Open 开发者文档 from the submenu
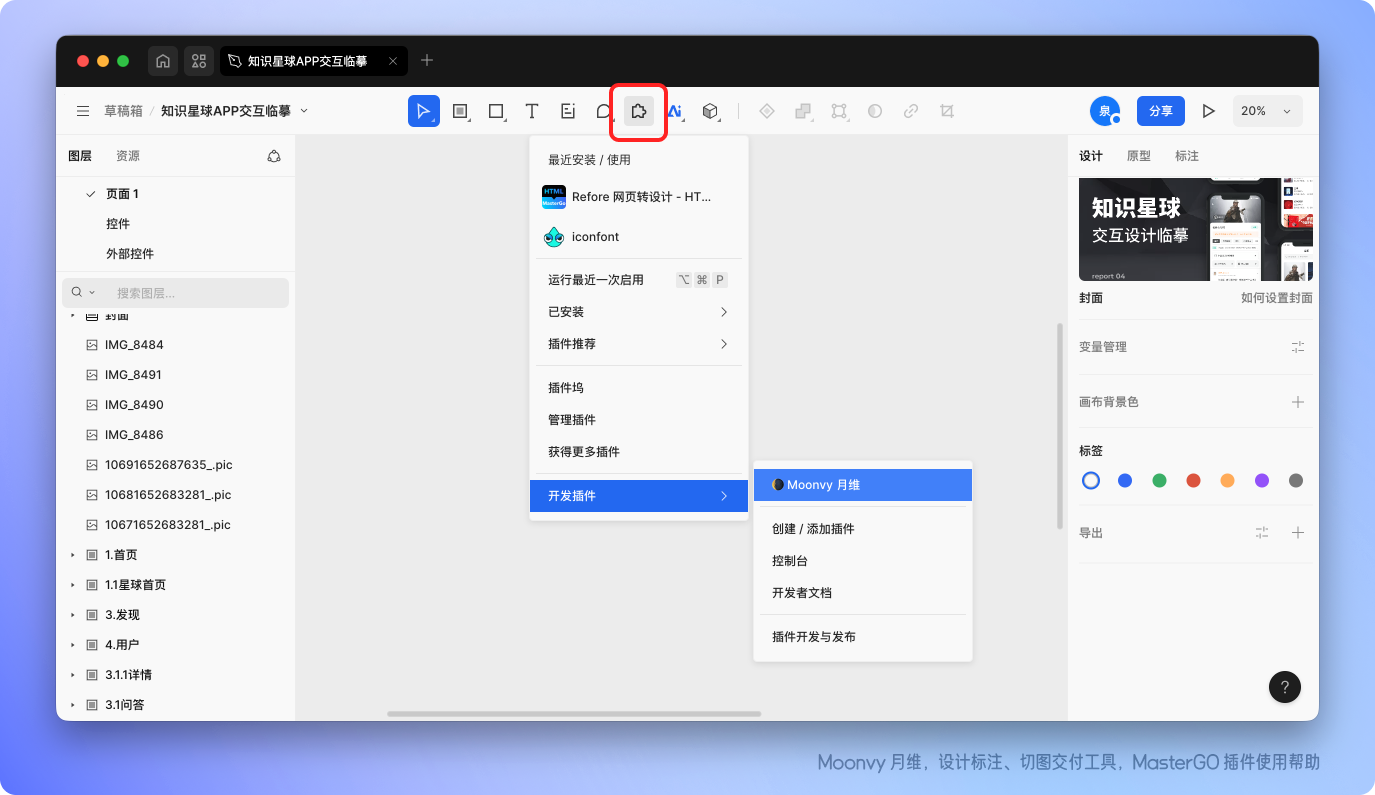The image size is (1375, 795). (863, 593)
